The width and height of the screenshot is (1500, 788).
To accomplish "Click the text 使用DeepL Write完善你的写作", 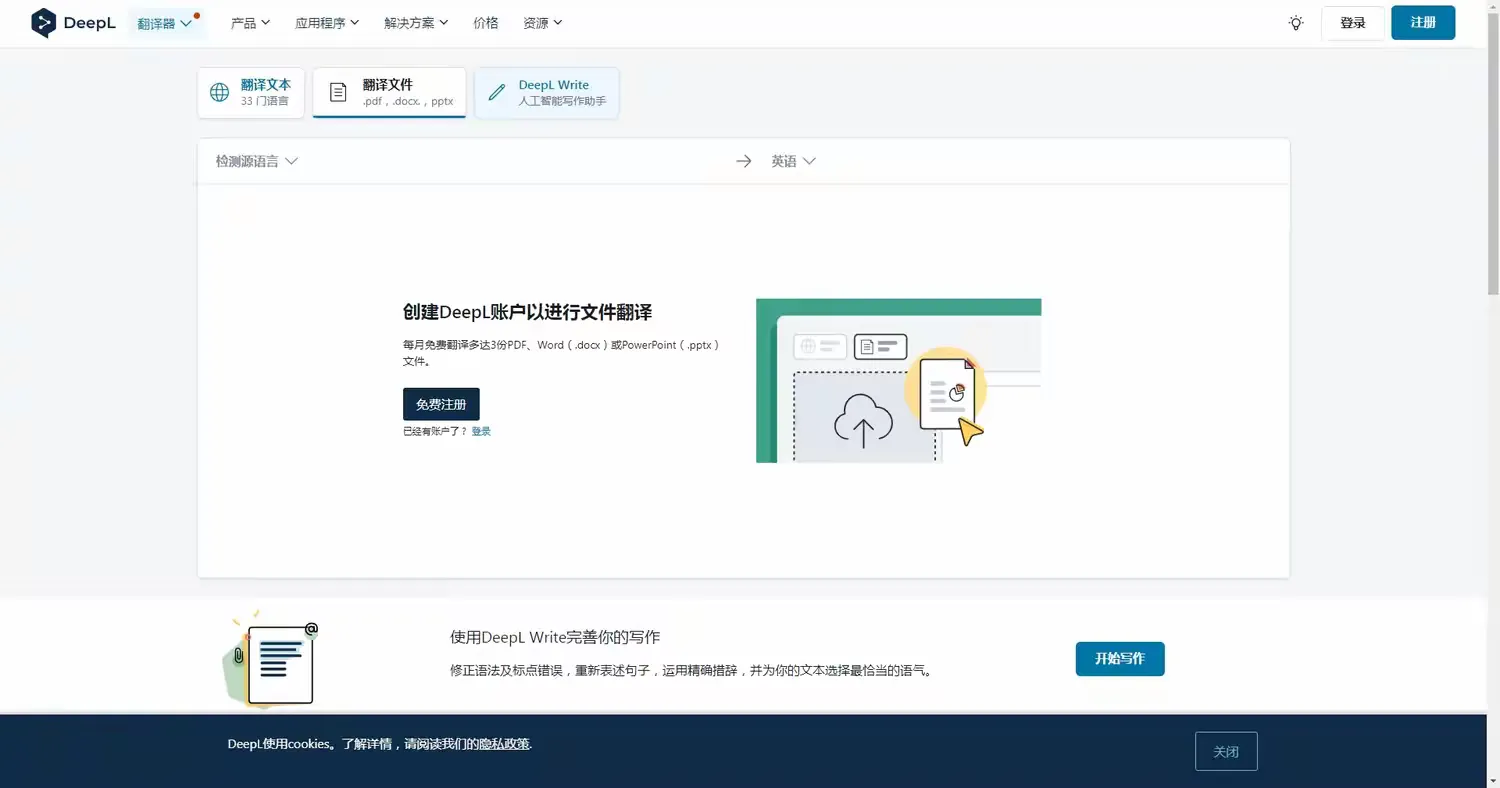I will 555,637.
